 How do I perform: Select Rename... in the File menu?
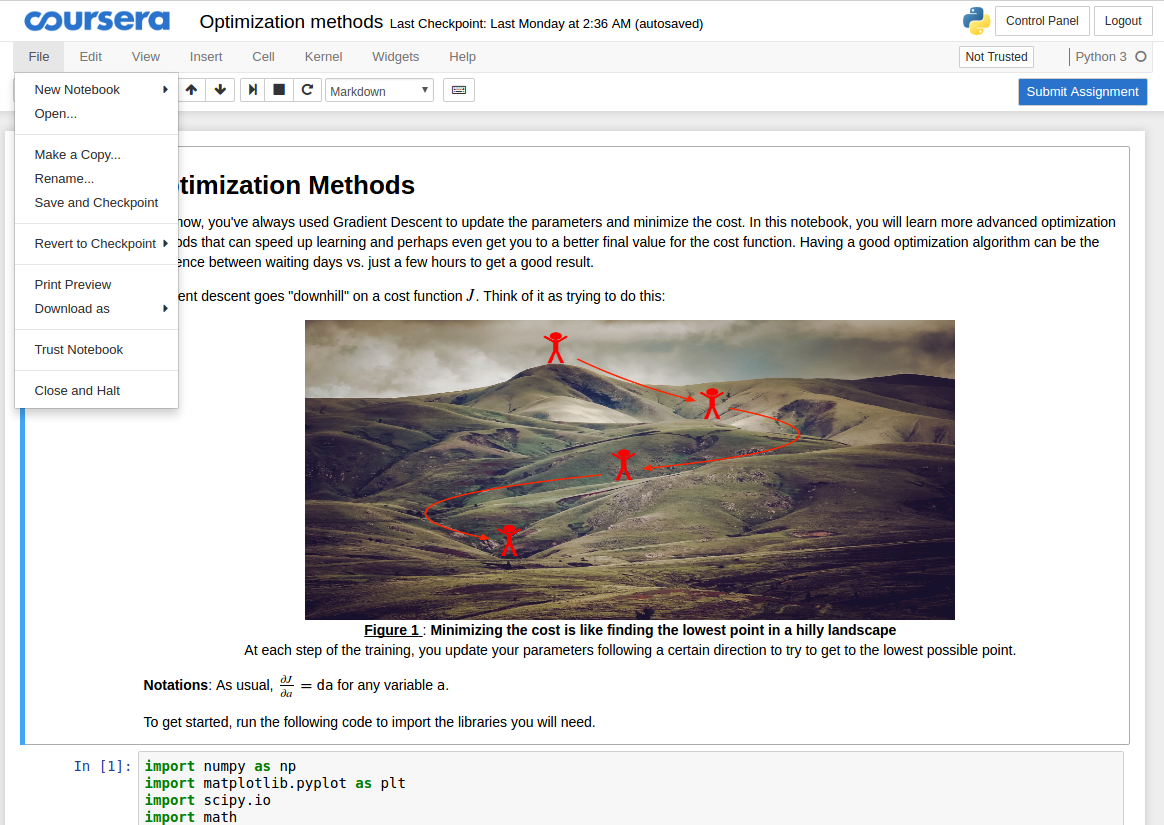(x=97, y=179)
